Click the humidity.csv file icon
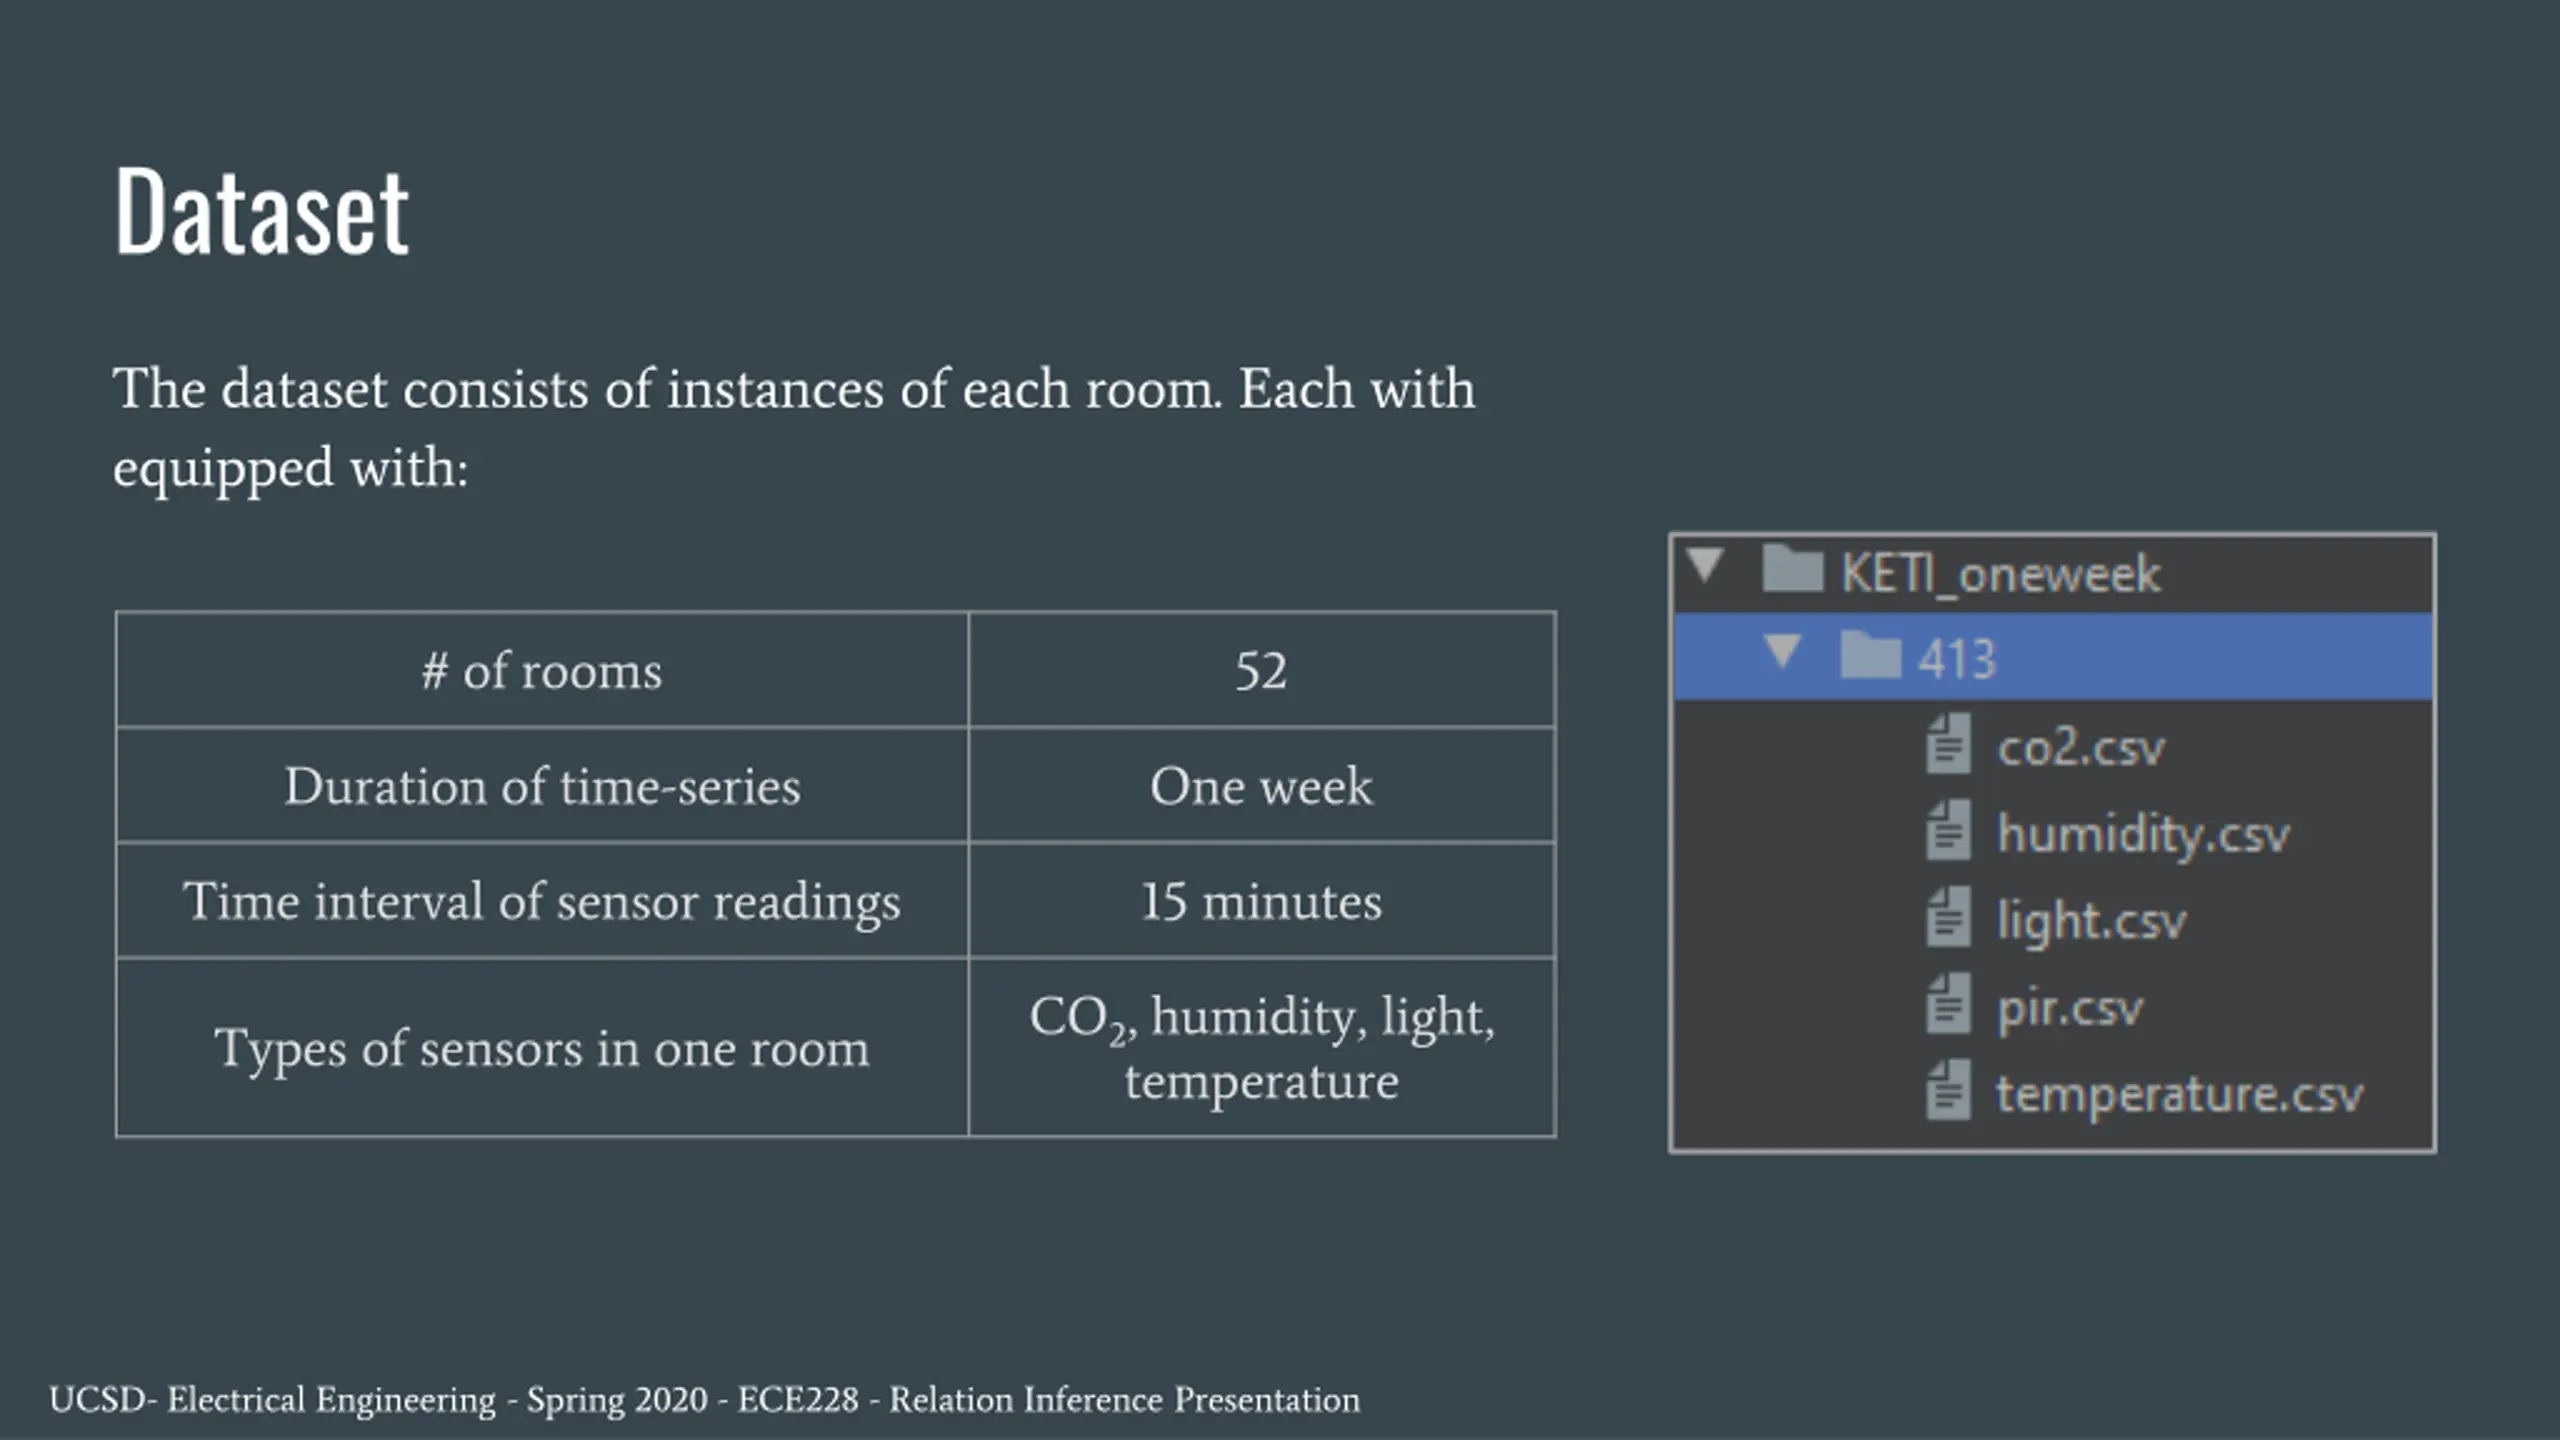This screenshot has width=2560, height=1440. click(x=1948, y=831)
